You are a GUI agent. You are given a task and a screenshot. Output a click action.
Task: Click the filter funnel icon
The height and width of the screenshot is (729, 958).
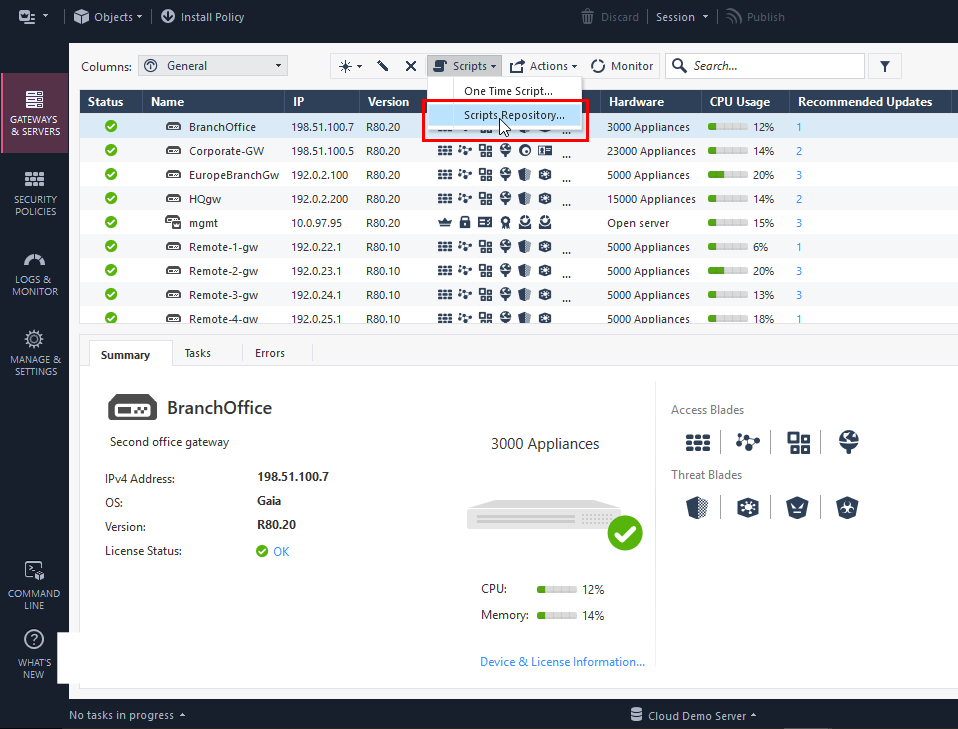[x=885, y=66]
